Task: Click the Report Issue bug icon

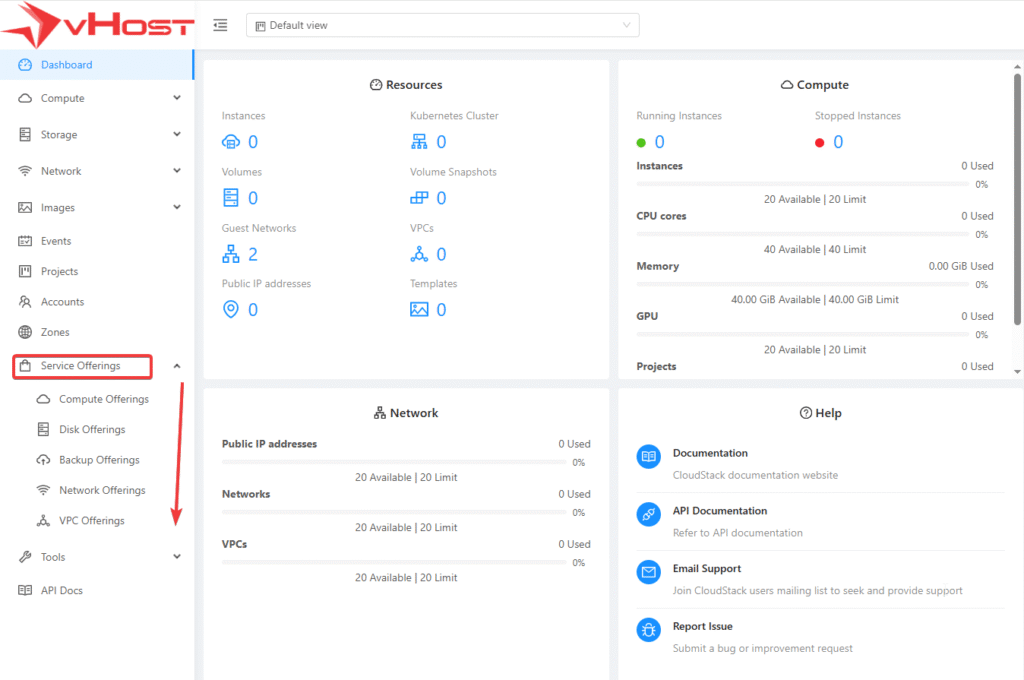Action: point(649,630)
